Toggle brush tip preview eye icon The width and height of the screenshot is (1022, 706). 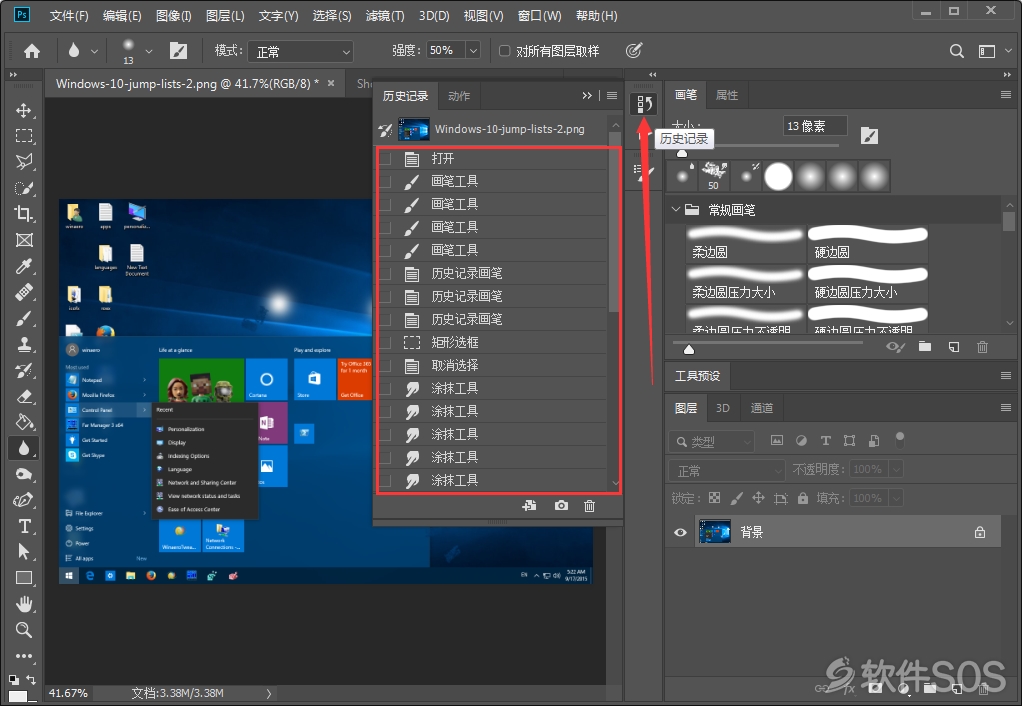pos(896,347)
